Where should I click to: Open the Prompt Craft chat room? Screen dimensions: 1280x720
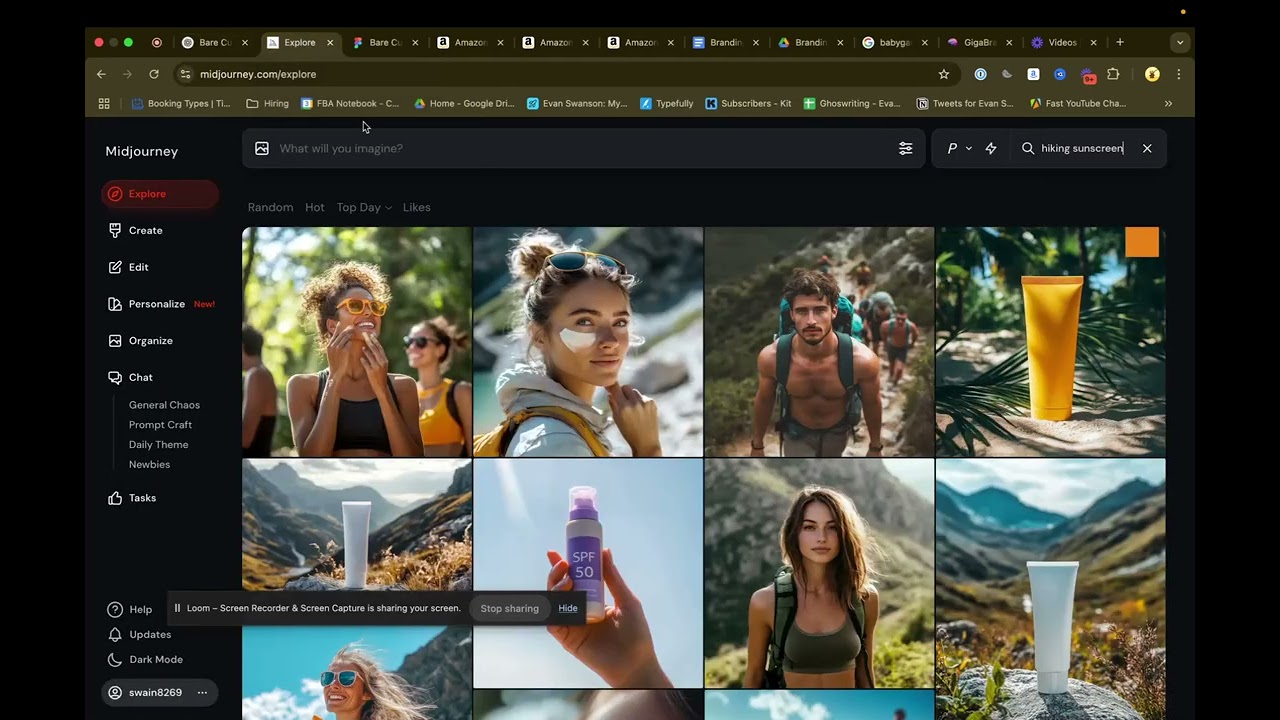pos(160,425)
